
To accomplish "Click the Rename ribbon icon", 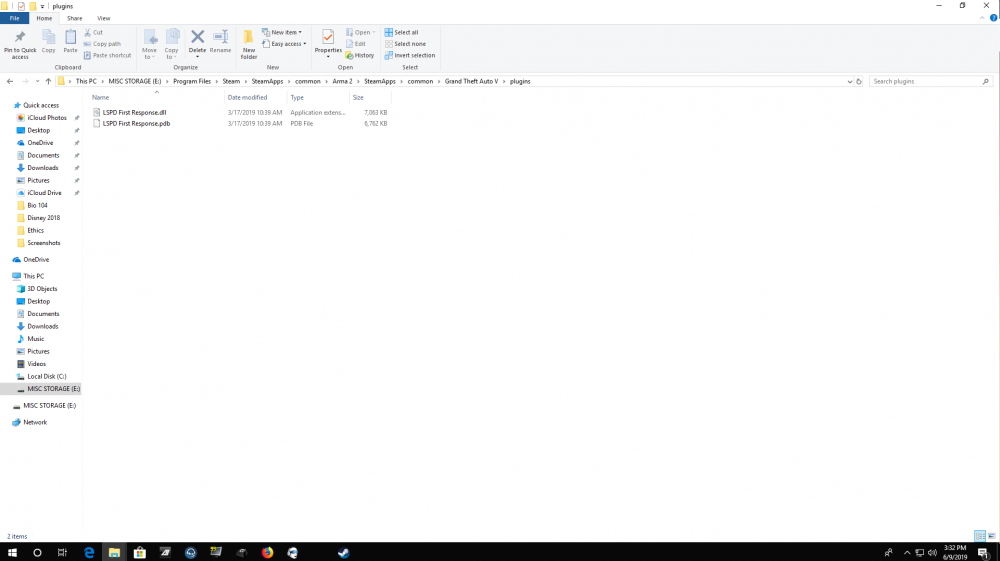I will (x=220, y=41).
